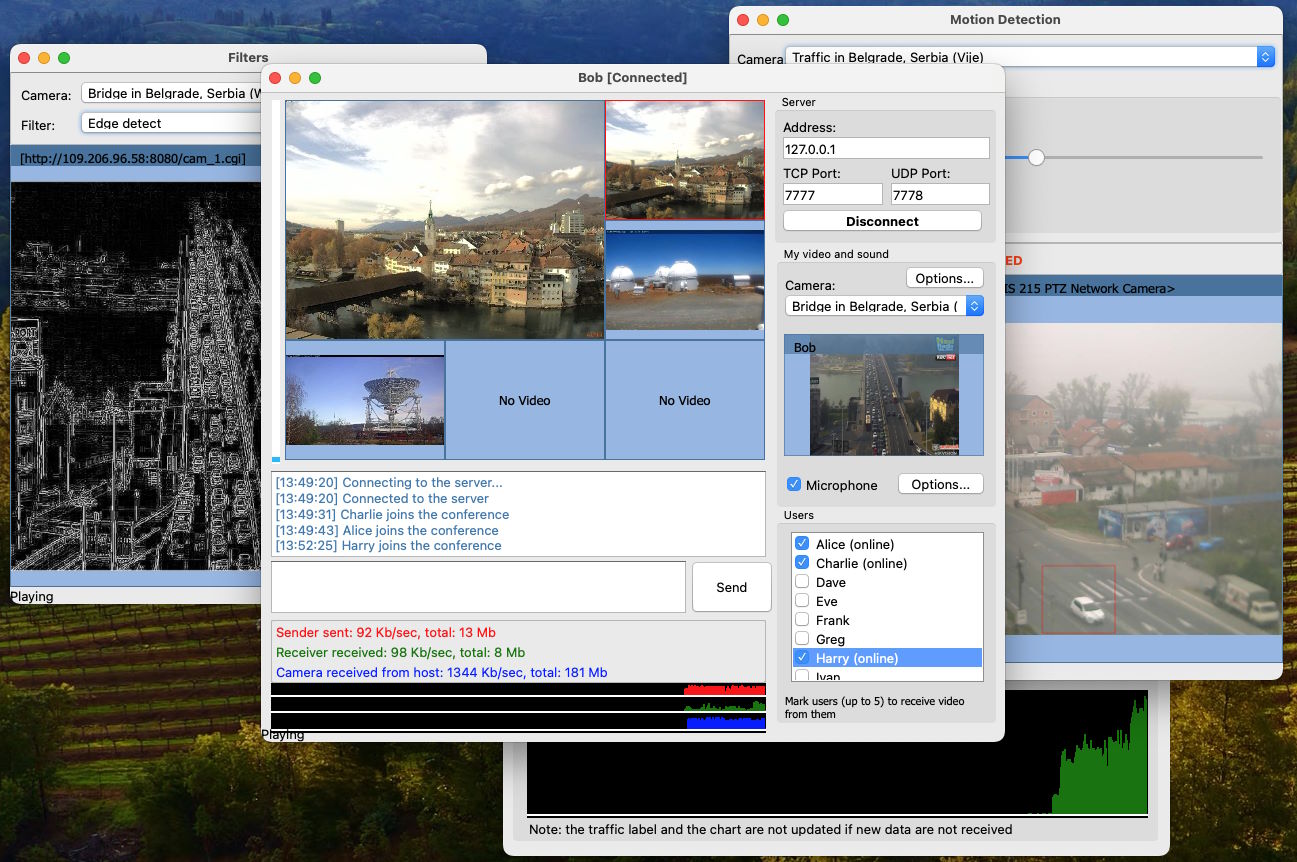Open the Filters window Camera dropdown

[170, 94]
